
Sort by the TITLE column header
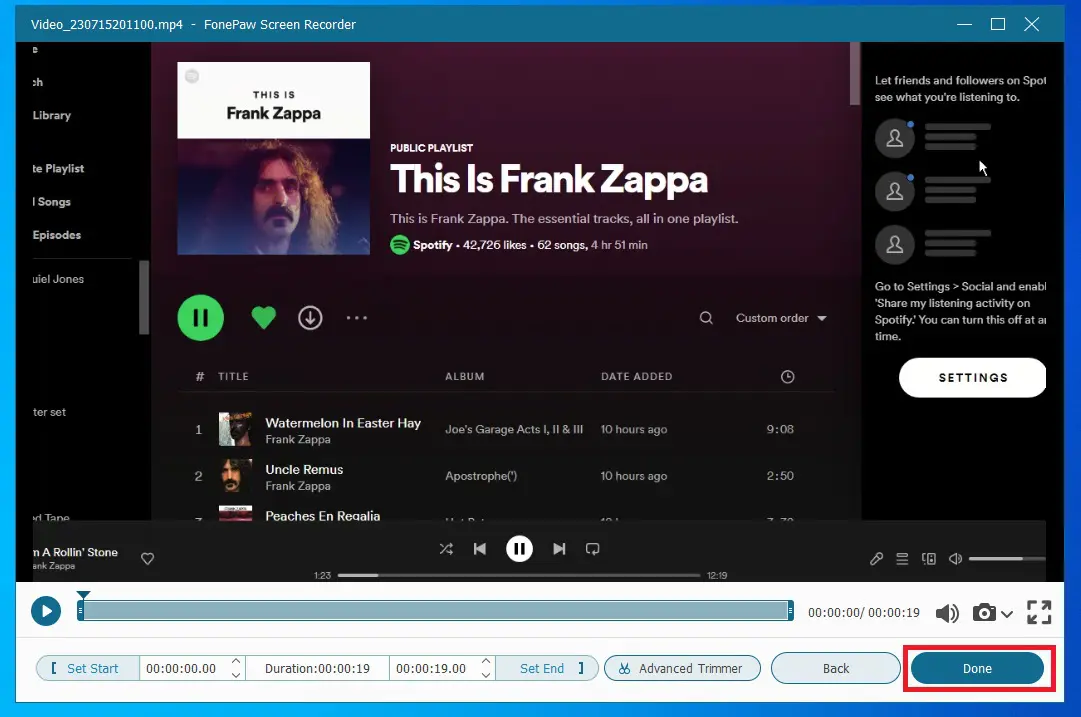pos(233,376)
